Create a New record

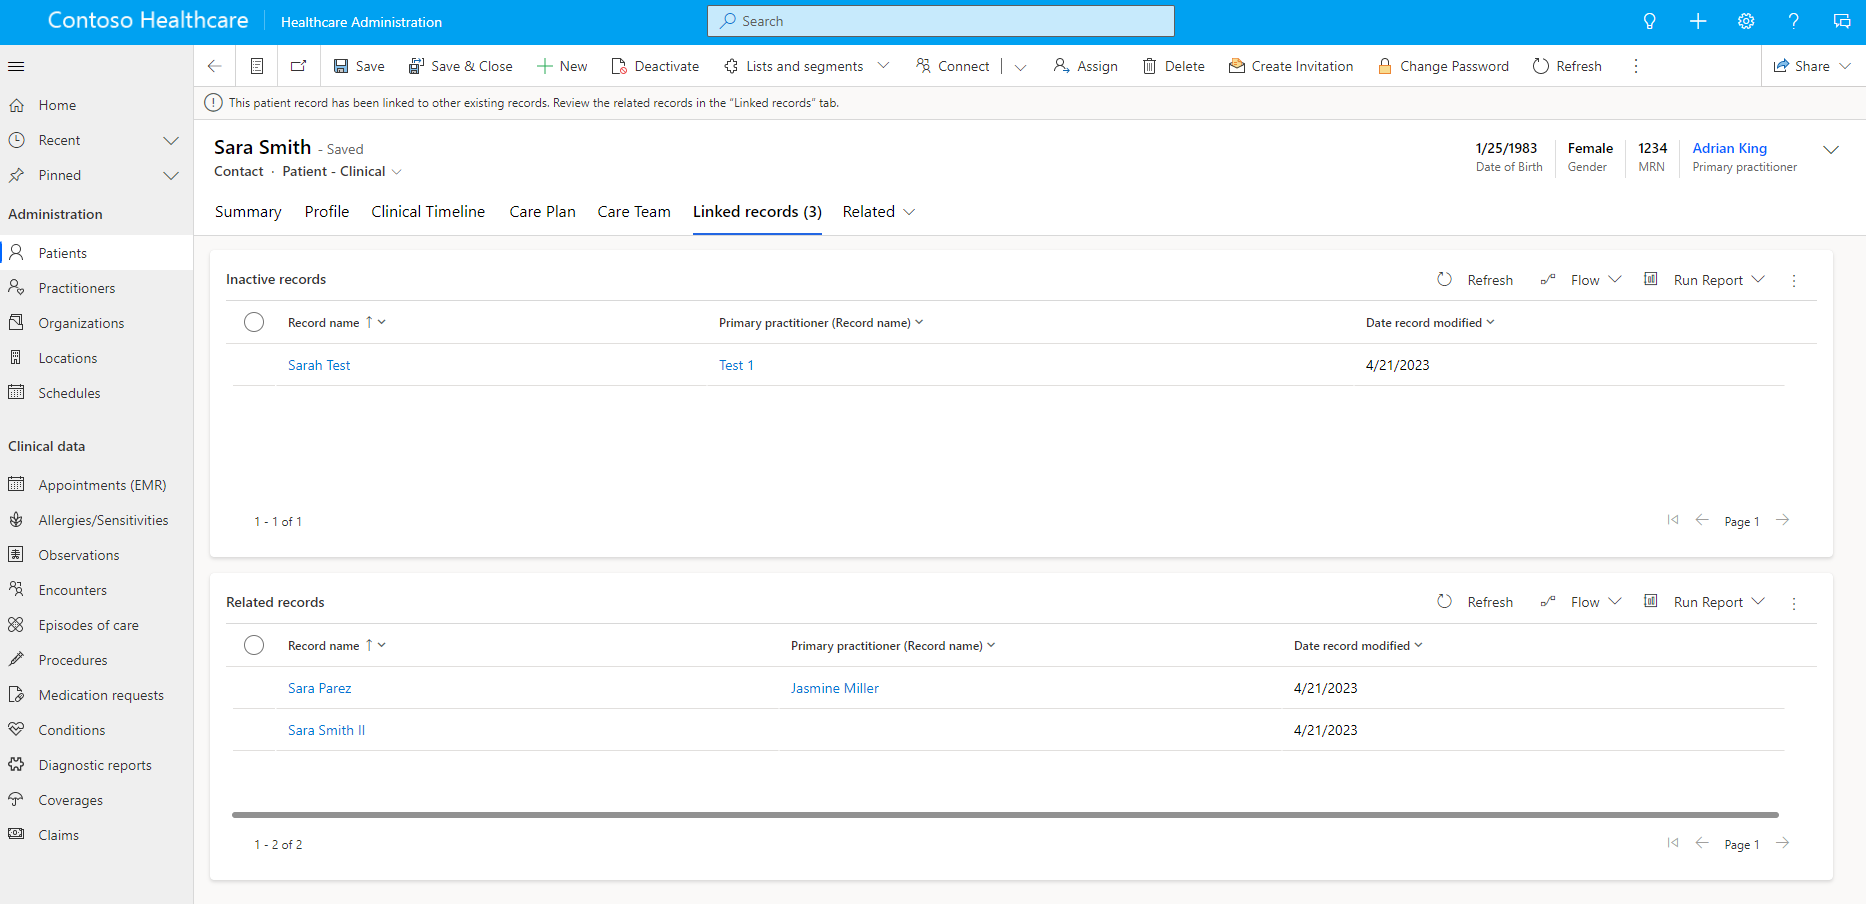(562, 66)
